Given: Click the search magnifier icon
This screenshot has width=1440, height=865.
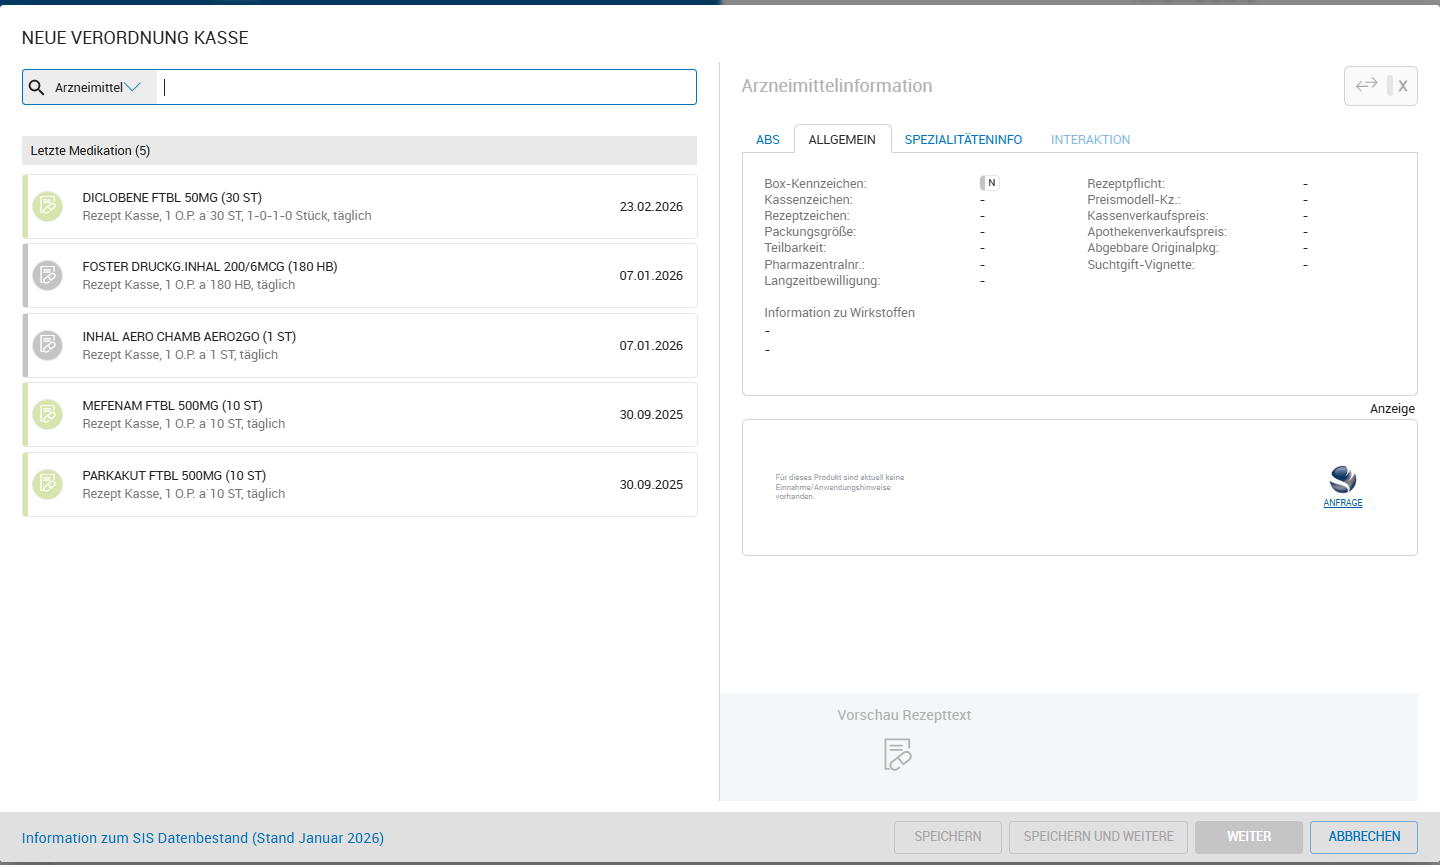Looking at the screenshot, I should click(x=37, y=88).
